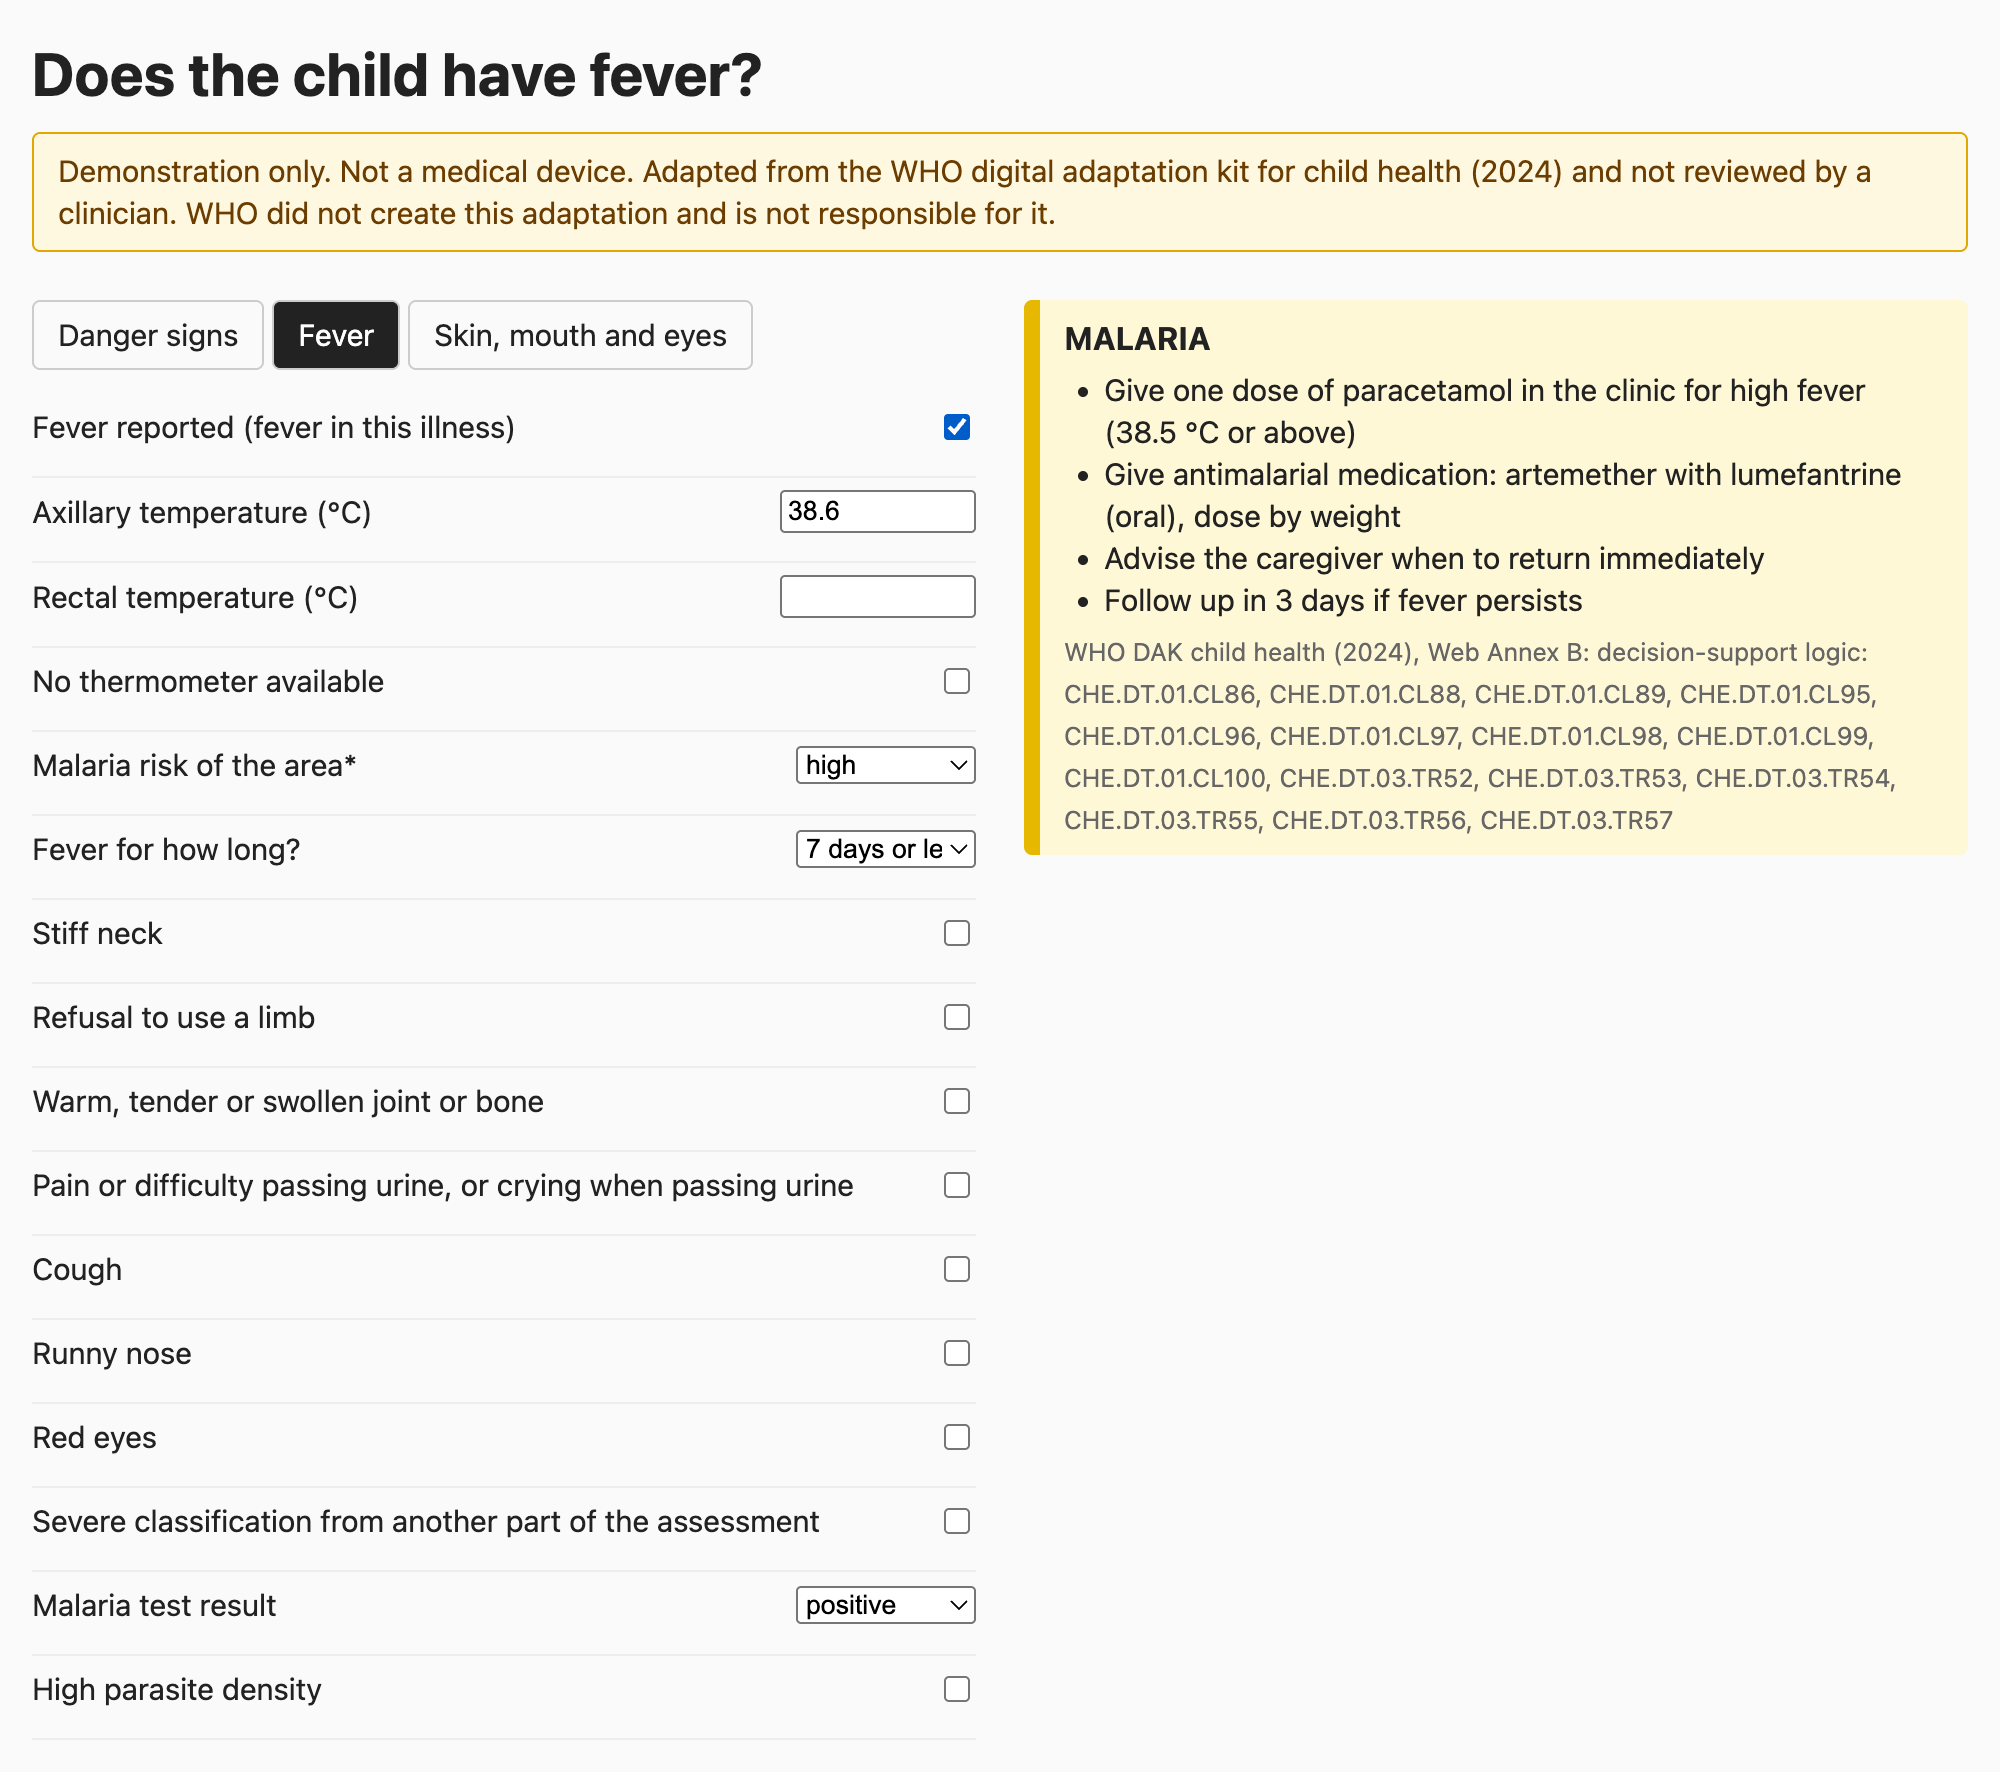2000x1772 pixels.
Task: Open the Malaria risk of the area dropdown
Action: pos(885,765)
